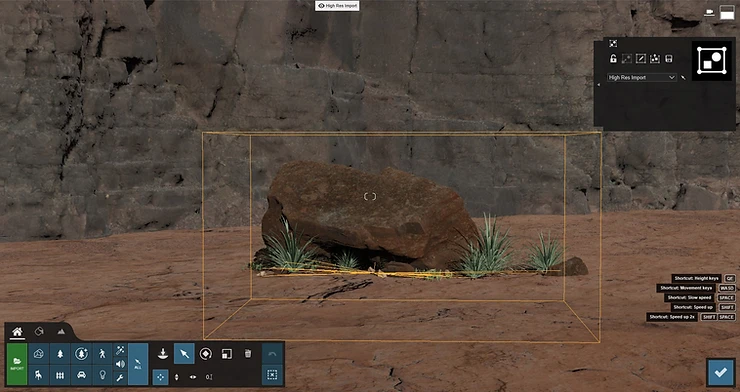Screen dimensions: 740x392
Task: Click the pencil icon beside layer dropdown
Action: [x=682, y=77]
